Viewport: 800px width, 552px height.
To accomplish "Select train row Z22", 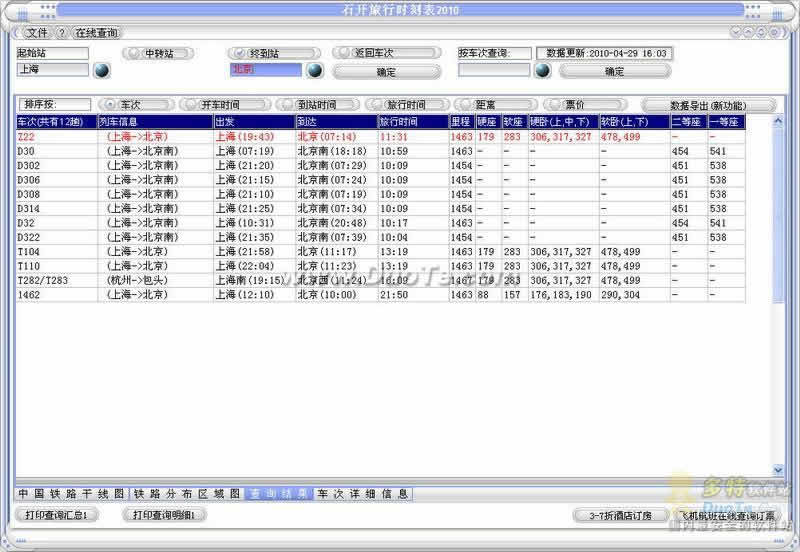I will [381, 137].
